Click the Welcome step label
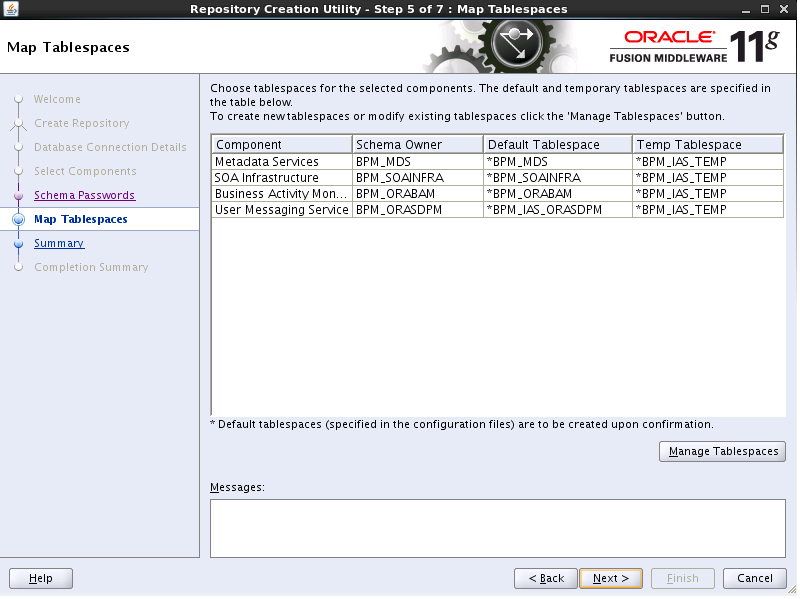This screenshot has width=800, height=599. [x=57, y=99]
